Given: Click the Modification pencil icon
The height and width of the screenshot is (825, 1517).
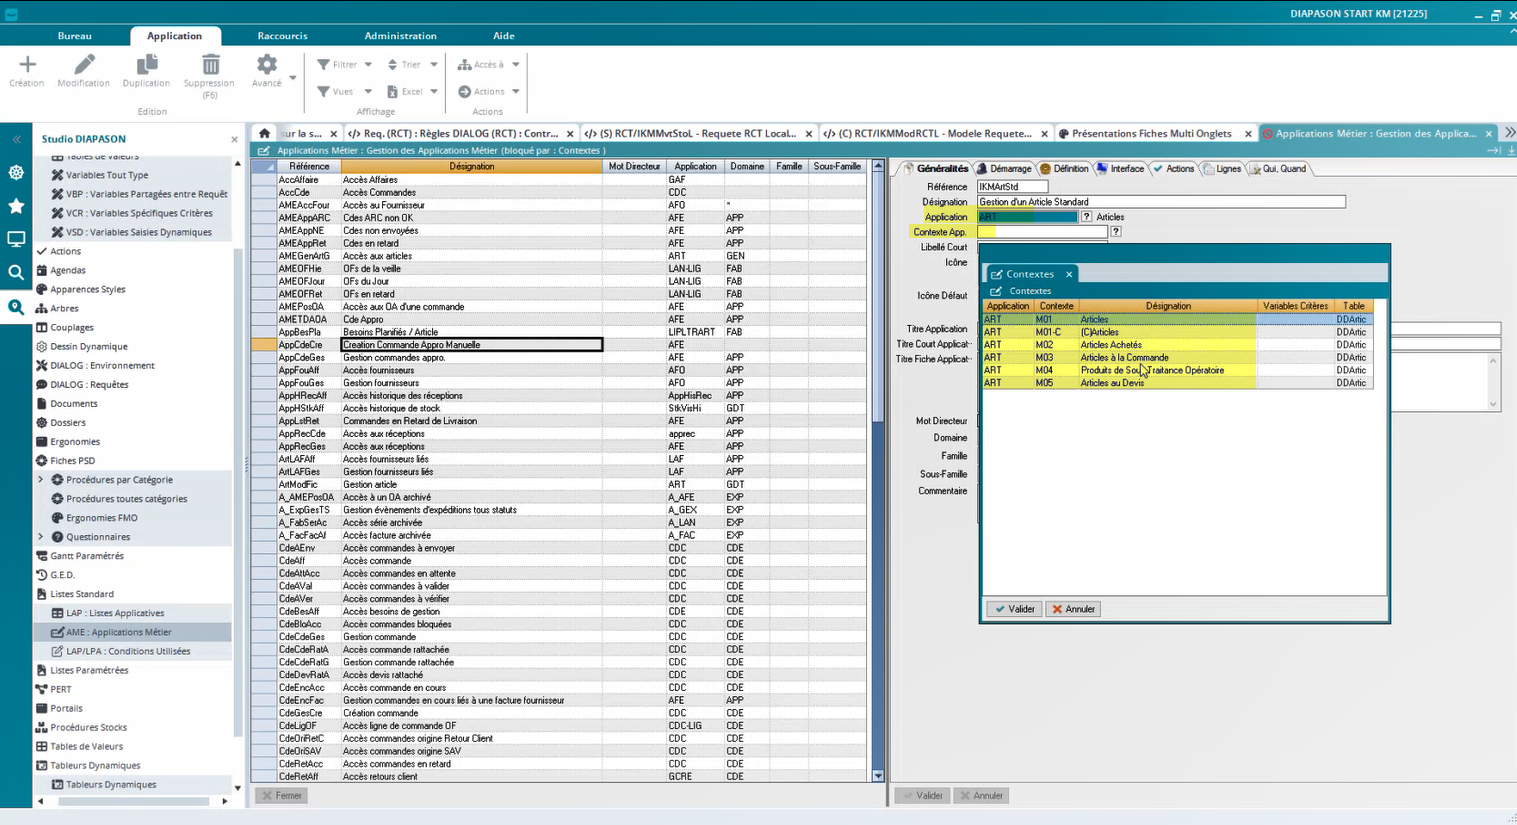Looking at the screenshot, I should 84,66.
